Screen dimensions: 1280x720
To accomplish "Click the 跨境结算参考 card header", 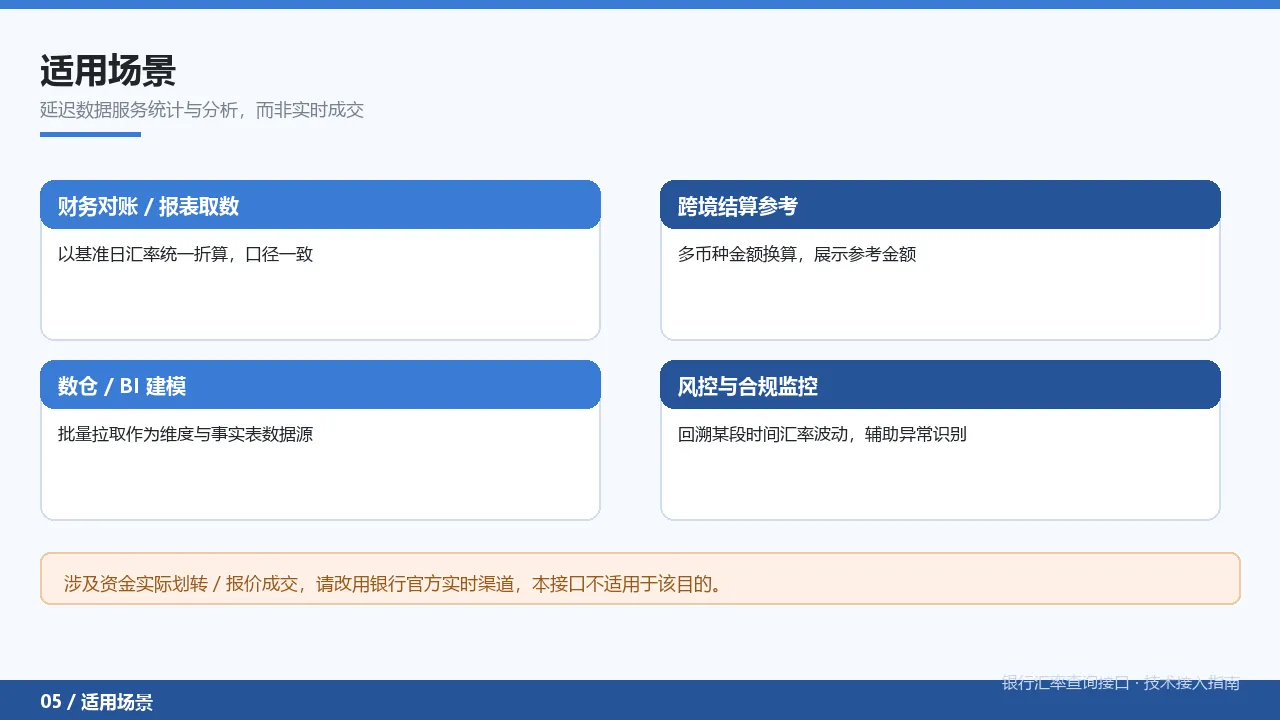I will 940,205.
